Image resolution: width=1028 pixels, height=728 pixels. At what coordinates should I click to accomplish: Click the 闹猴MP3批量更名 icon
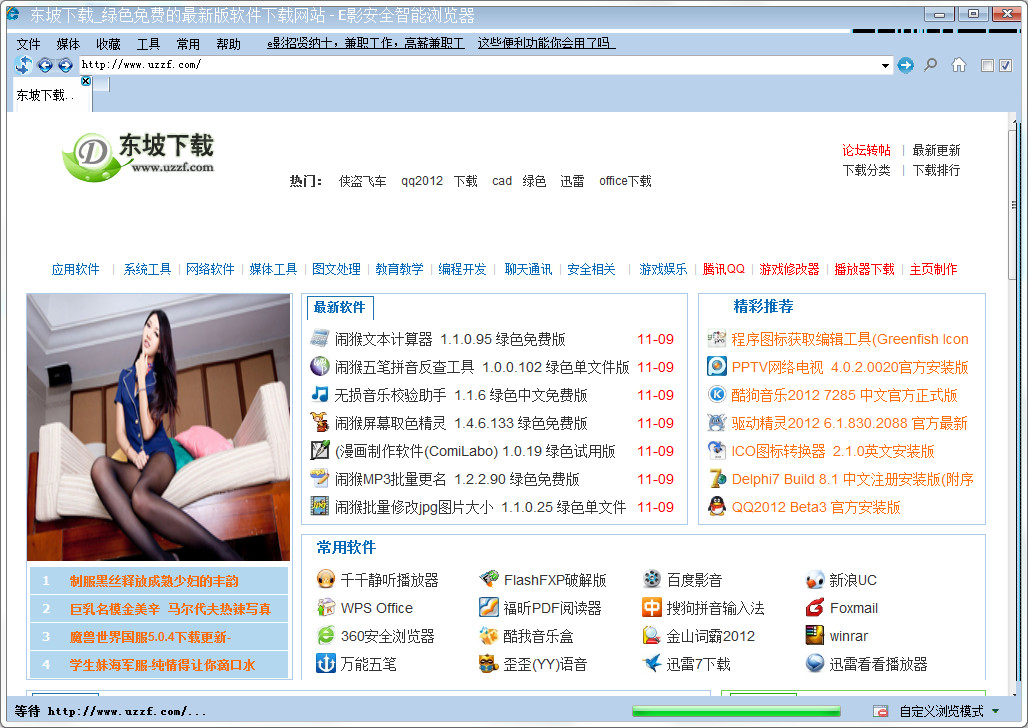coord(319,478)
